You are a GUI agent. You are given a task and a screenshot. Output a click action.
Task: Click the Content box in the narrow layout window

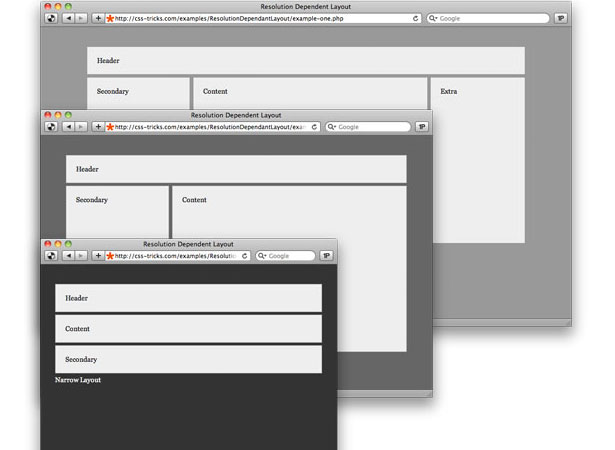(189, 329)
